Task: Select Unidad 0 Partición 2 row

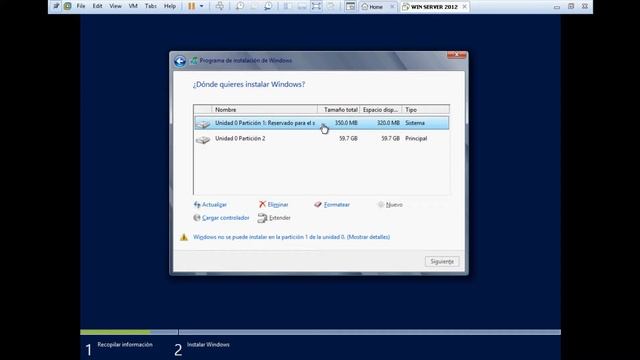Action: click(x=321, y=139)
